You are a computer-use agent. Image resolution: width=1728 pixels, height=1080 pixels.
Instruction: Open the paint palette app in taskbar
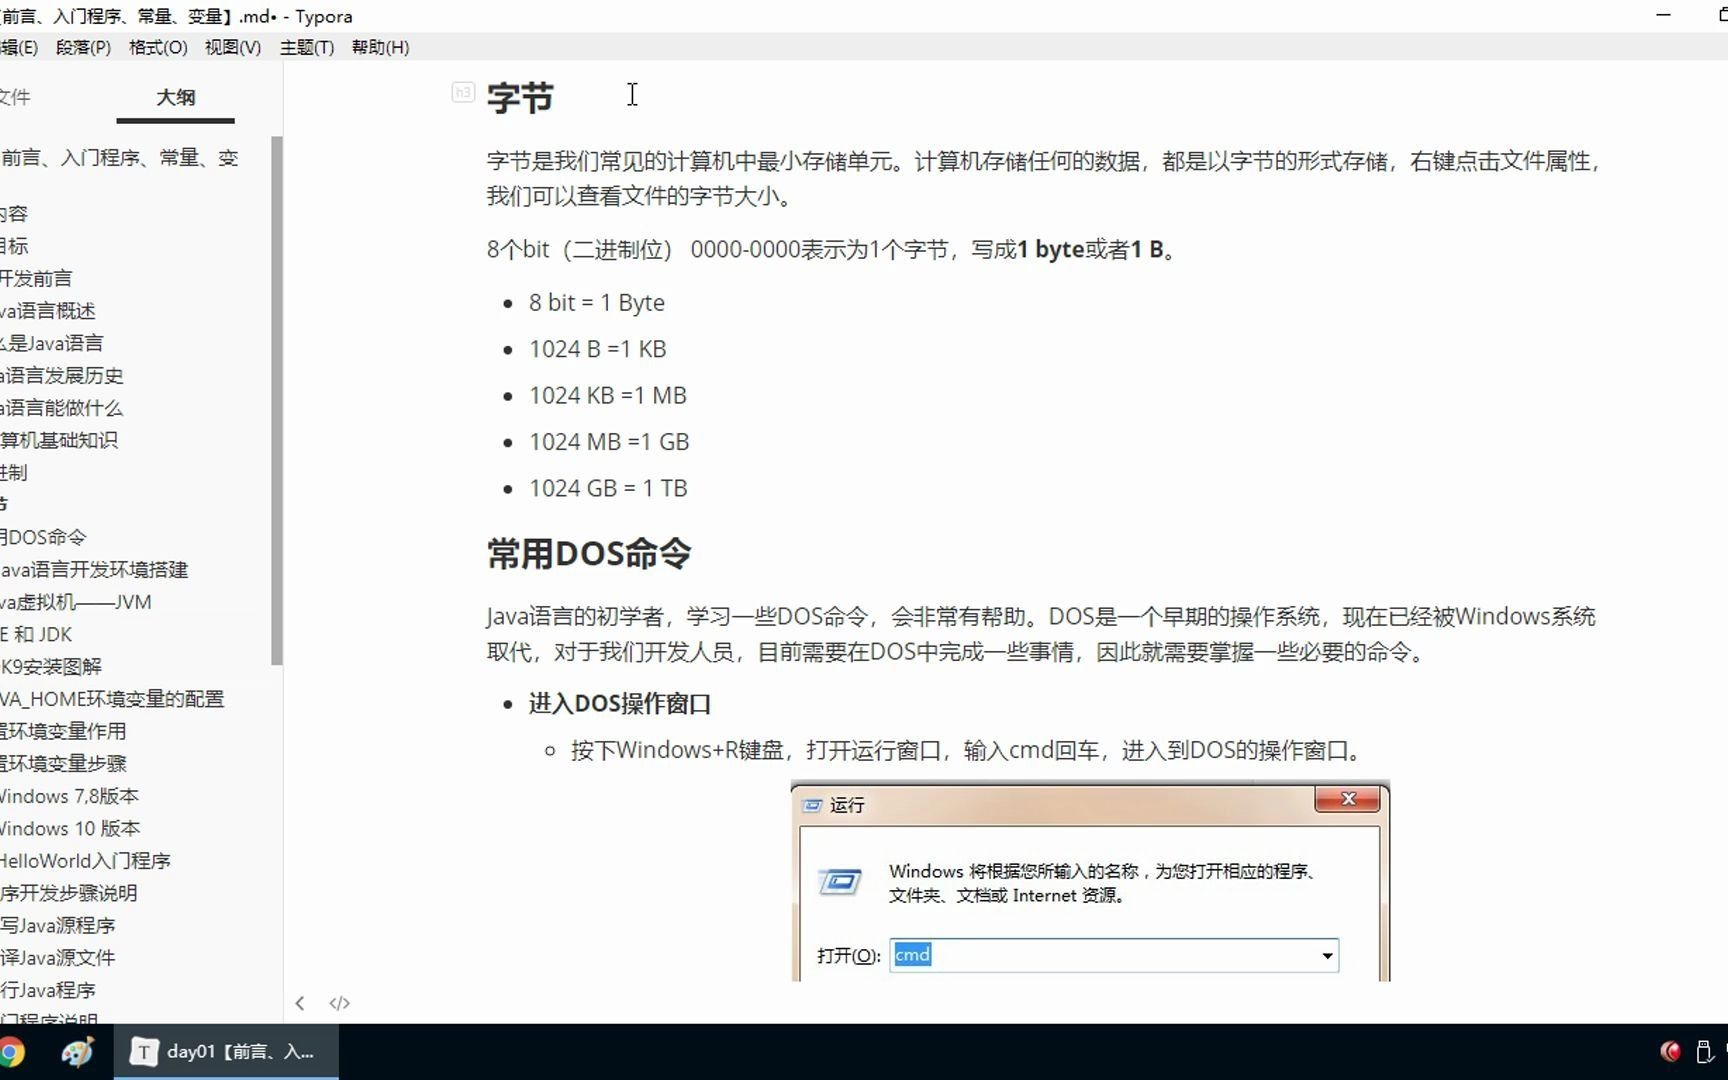(x=77, y=1052)
